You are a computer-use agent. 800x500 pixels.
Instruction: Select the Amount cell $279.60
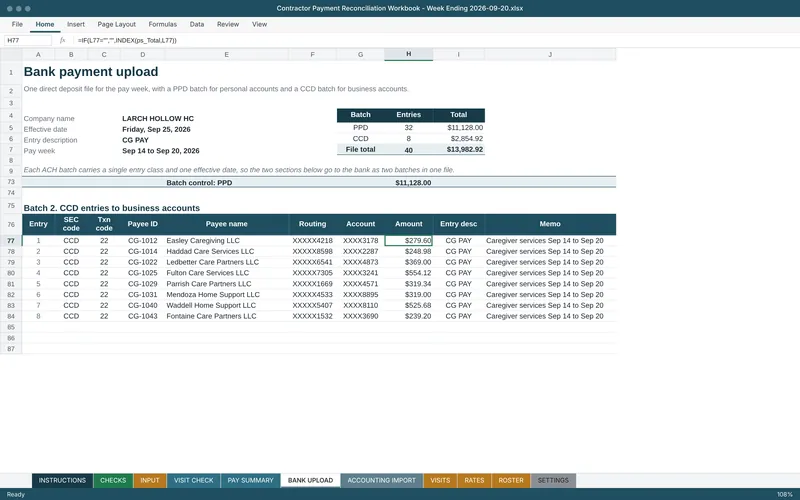pyautogui.click(x=409, y=241)
